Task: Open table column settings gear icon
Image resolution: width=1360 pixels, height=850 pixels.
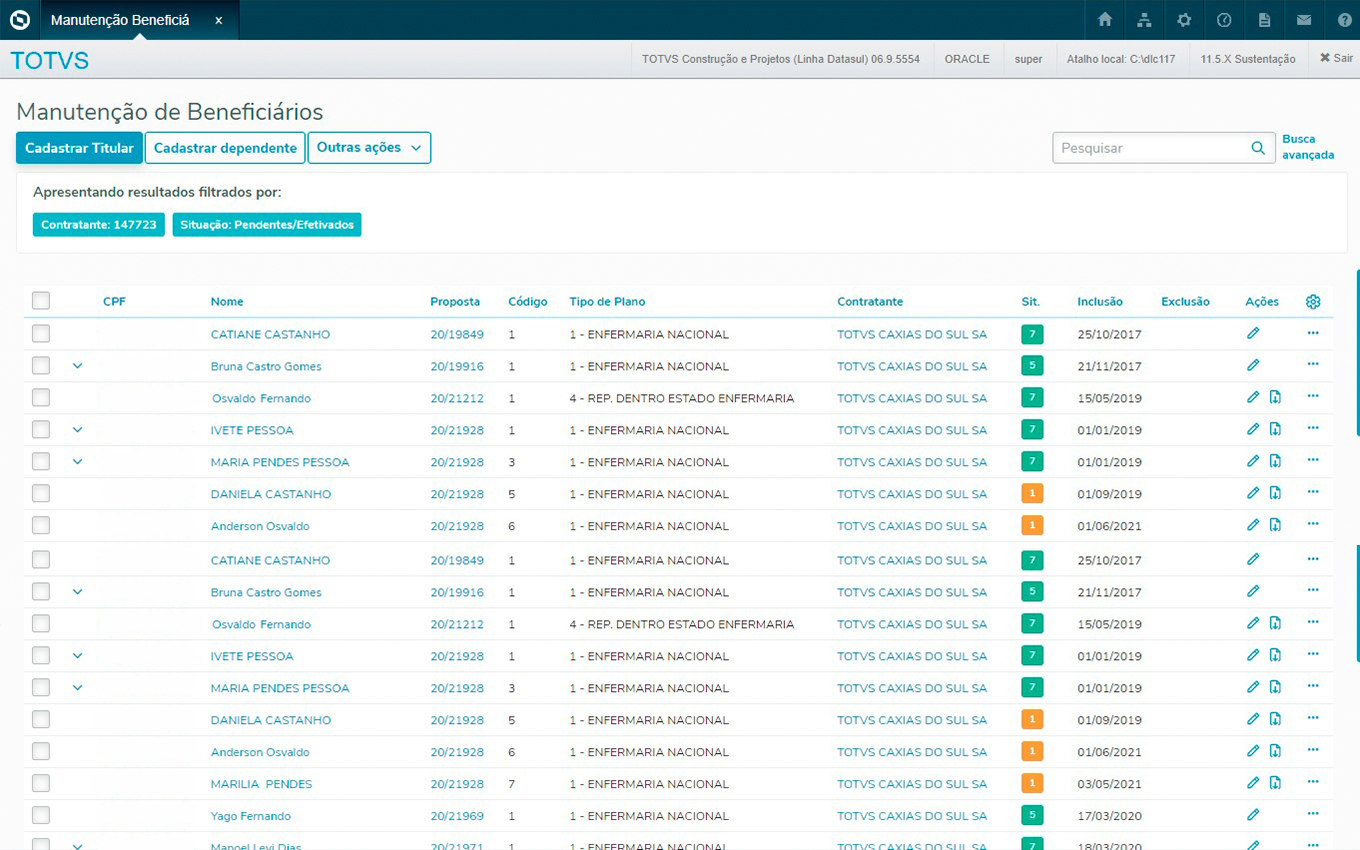Action: click(1313, 302)
